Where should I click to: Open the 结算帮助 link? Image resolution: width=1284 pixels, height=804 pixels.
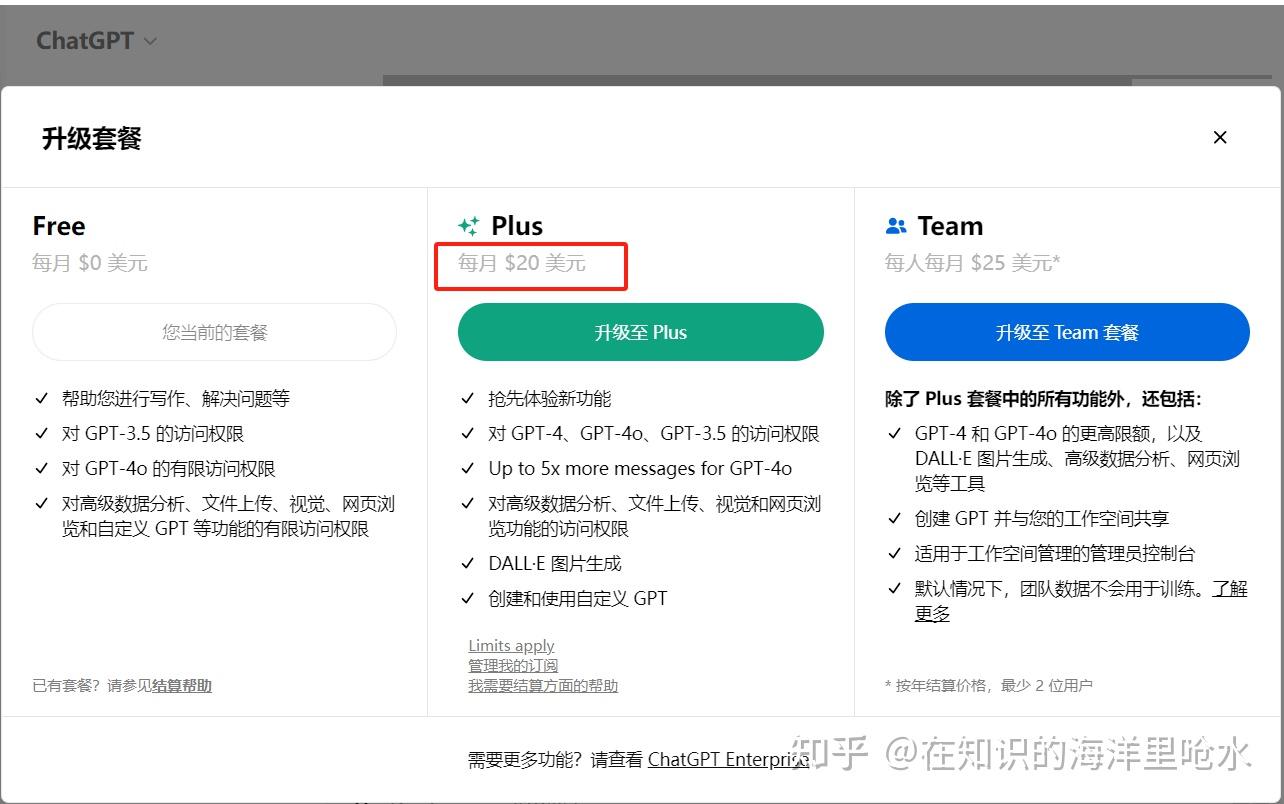181,686
